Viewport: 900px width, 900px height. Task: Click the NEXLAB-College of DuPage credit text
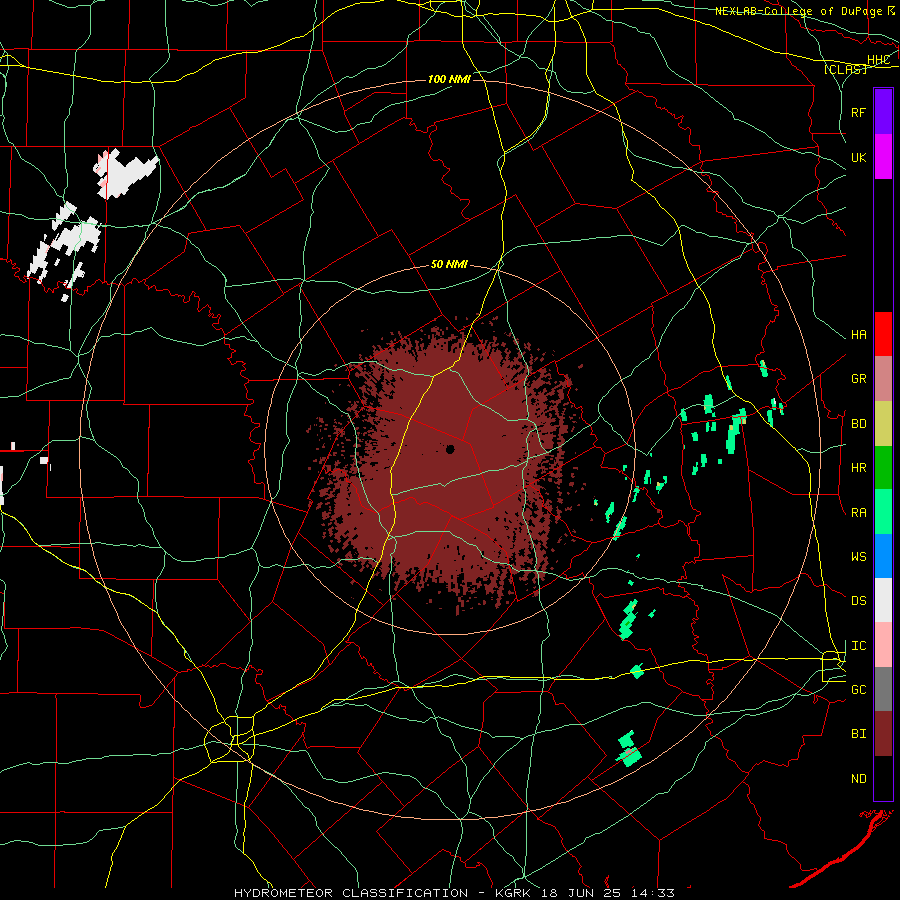coord(798,11)
